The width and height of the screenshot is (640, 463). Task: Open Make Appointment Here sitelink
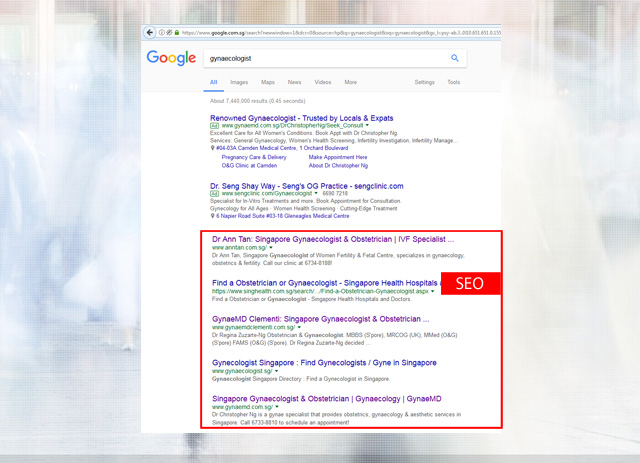point(338,157)
